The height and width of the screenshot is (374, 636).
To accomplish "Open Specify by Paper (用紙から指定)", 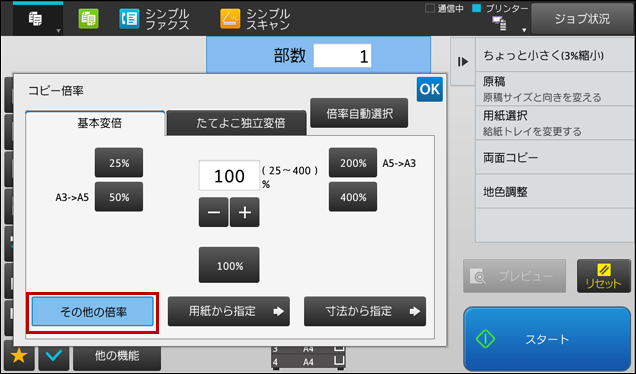I will 229,312.
